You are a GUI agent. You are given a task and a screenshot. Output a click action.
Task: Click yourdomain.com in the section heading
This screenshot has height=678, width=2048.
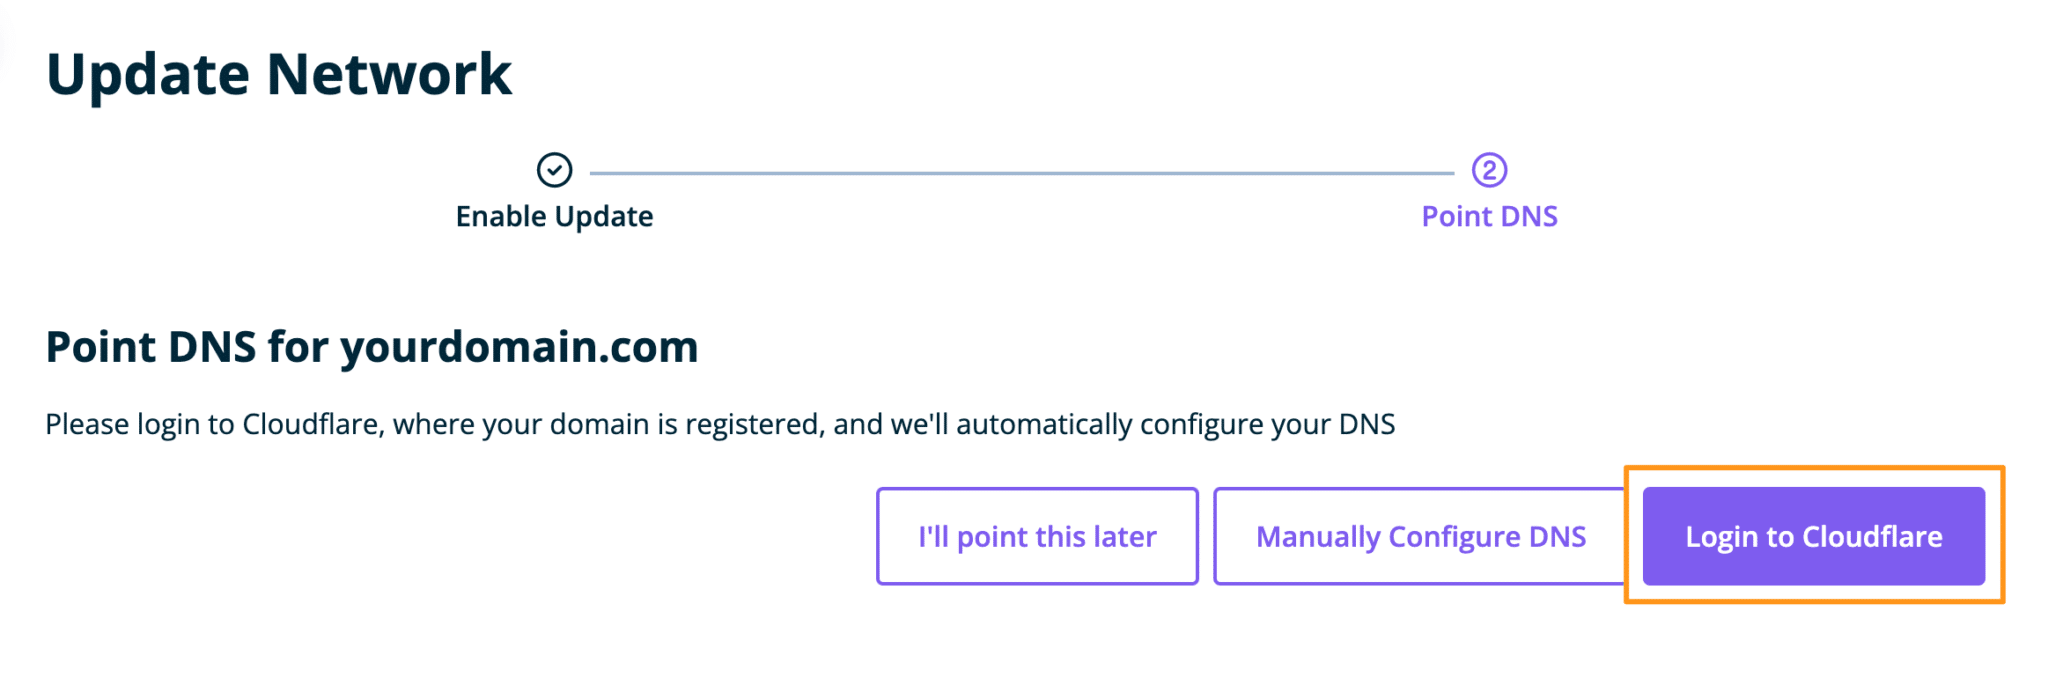520,348
